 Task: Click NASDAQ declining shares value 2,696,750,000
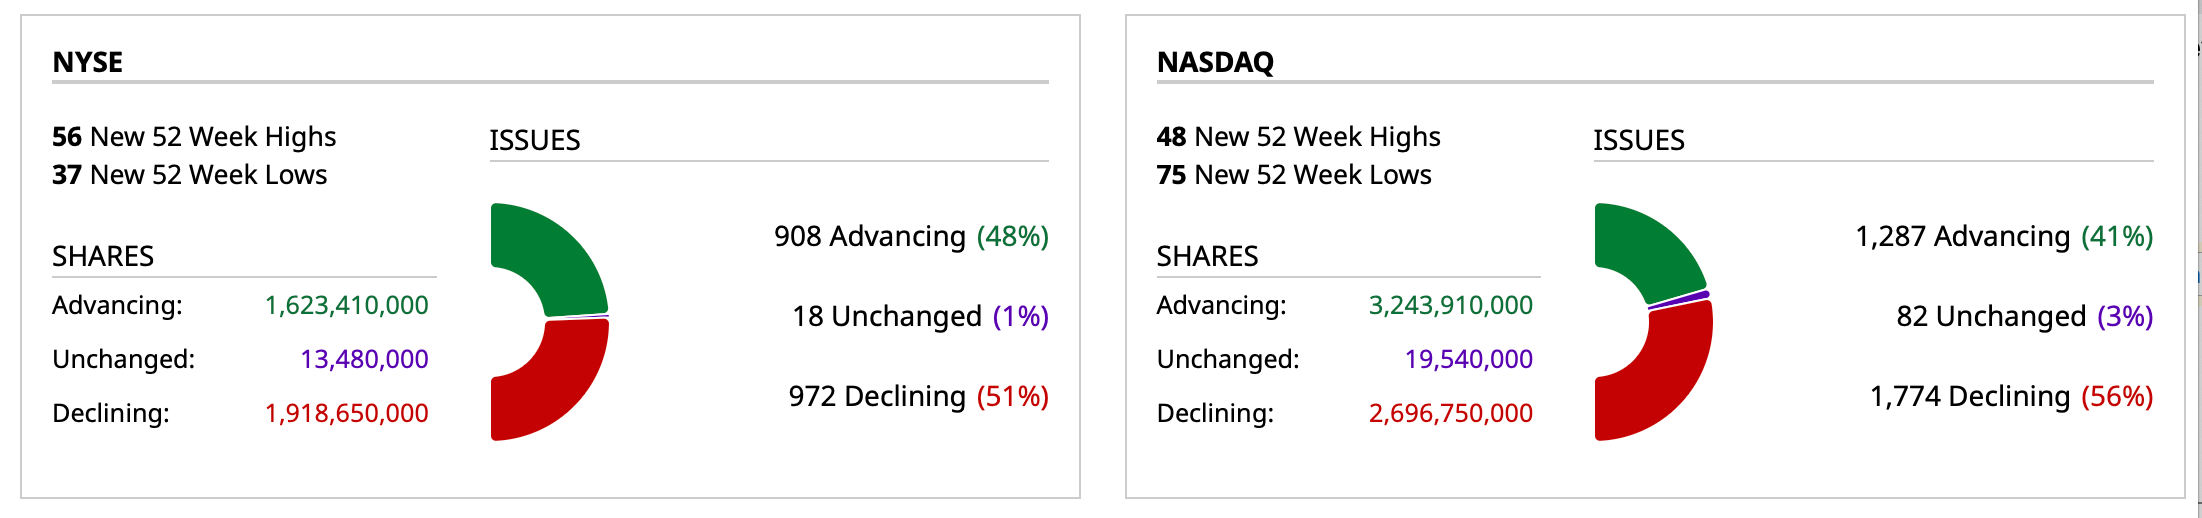pos(1450,413)
